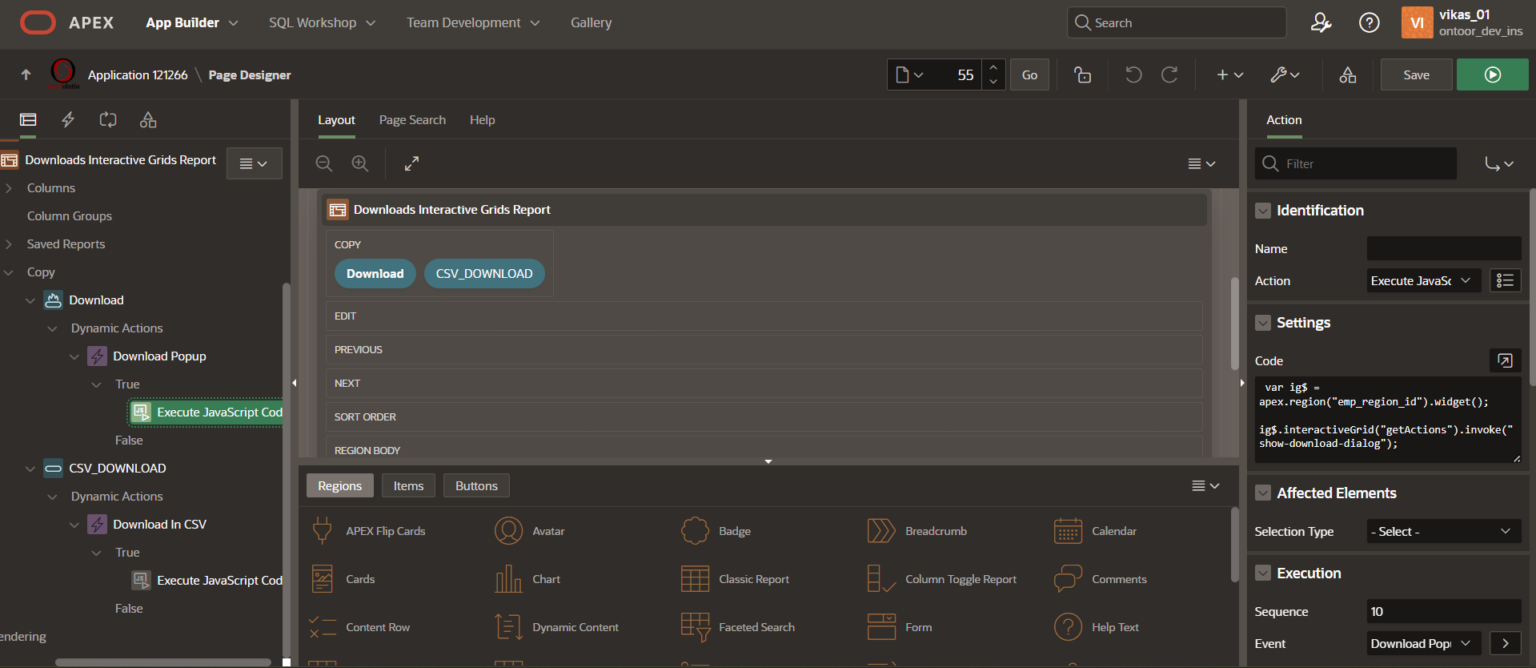Open the Selection Type dropdown

(x=1443, y=532)
